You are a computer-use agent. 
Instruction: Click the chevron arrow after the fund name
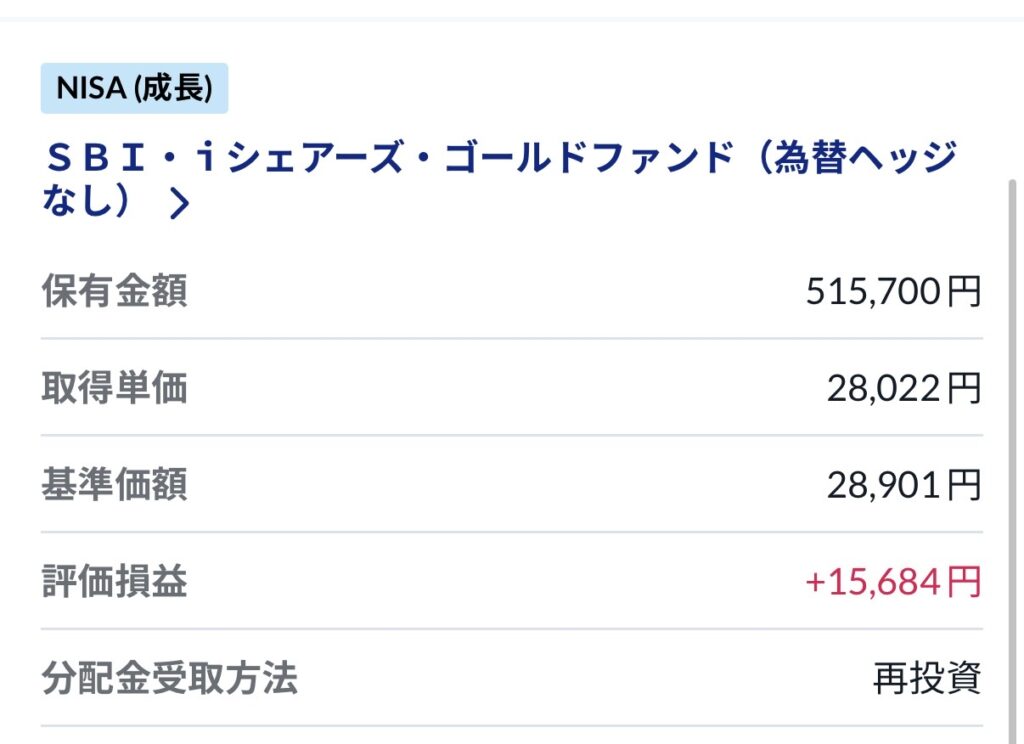[x=179, y=204]
